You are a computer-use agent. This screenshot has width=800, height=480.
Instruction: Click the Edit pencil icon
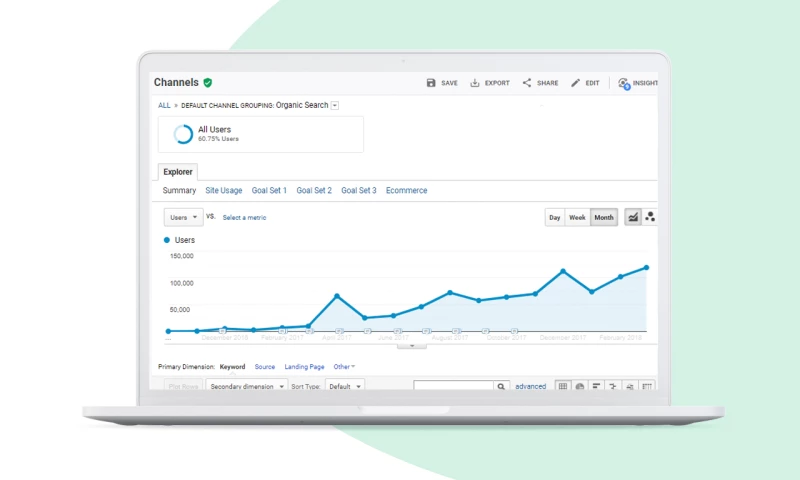pos(576,83)
